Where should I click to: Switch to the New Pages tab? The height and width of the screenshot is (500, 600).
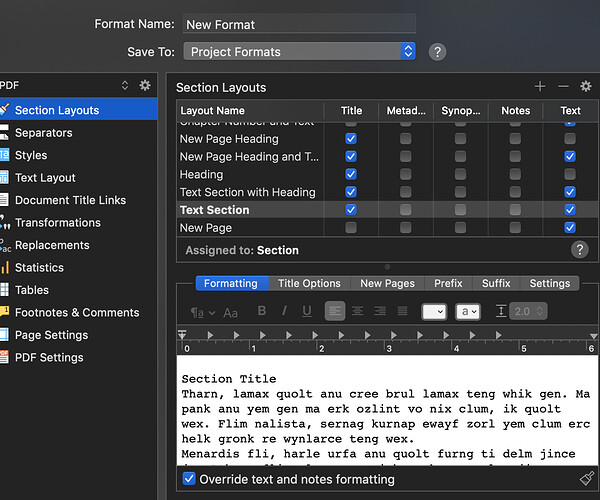point(387,283)
